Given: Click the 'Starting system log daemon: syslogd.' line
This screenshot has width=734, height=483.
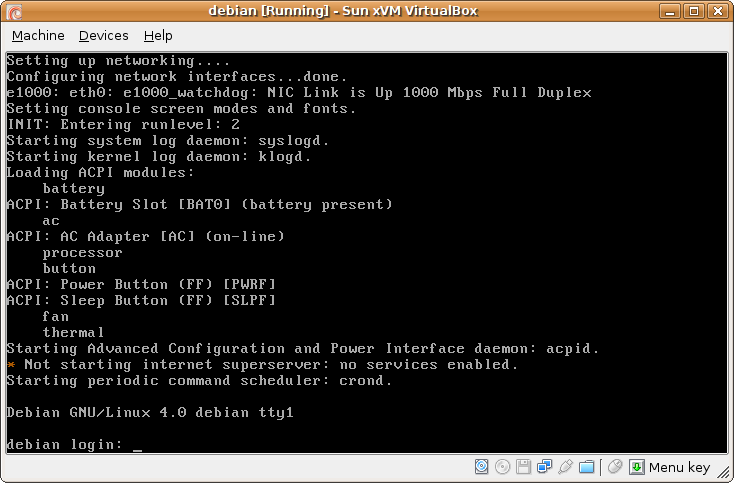Looking at the screenshot, I should click(x=168, y=141).
